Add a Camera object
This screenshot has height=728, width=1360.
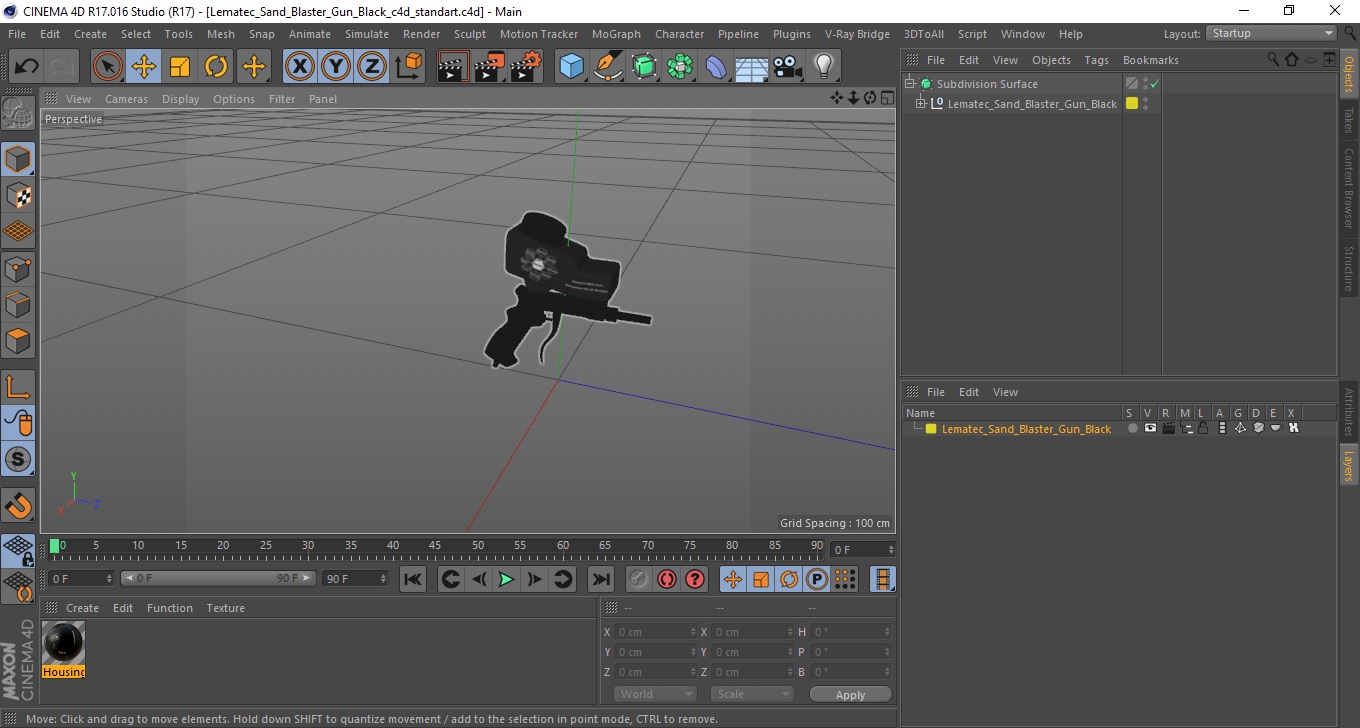[788, 67]
